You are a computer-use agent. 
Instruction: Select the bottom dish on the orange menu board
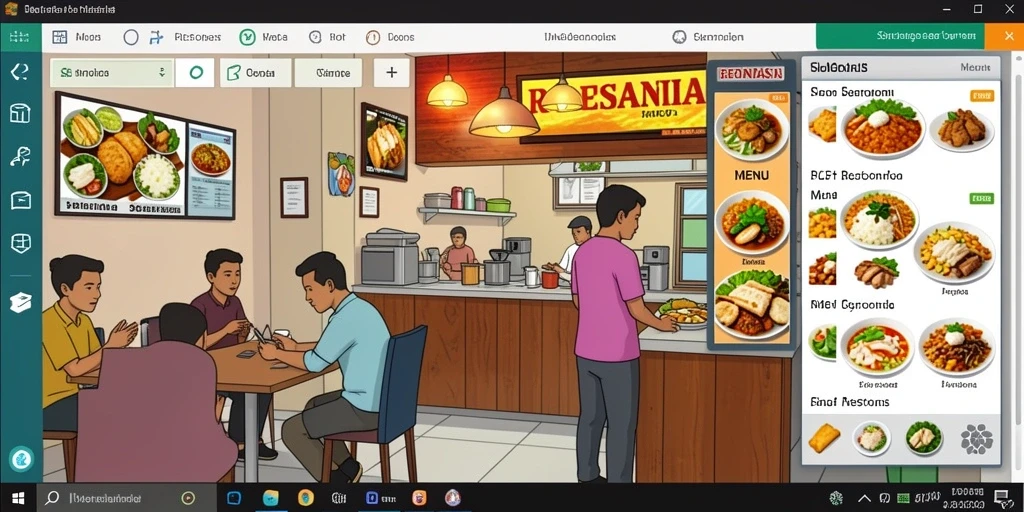752,306
